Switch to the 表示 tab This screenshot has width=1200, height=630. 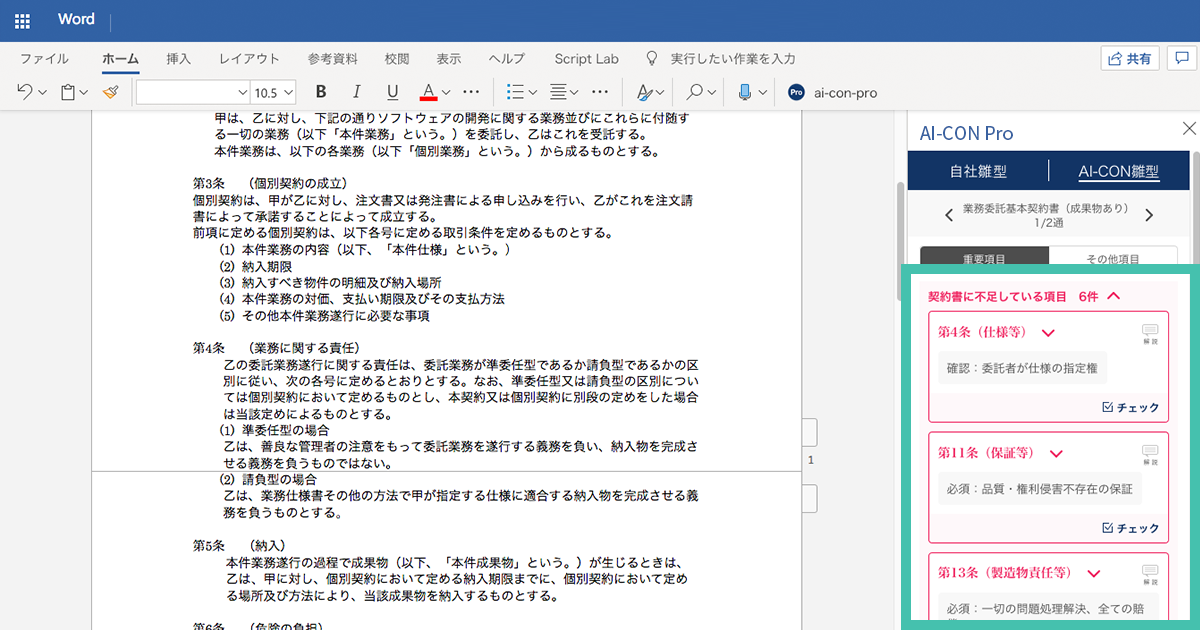tap(449, 59)
